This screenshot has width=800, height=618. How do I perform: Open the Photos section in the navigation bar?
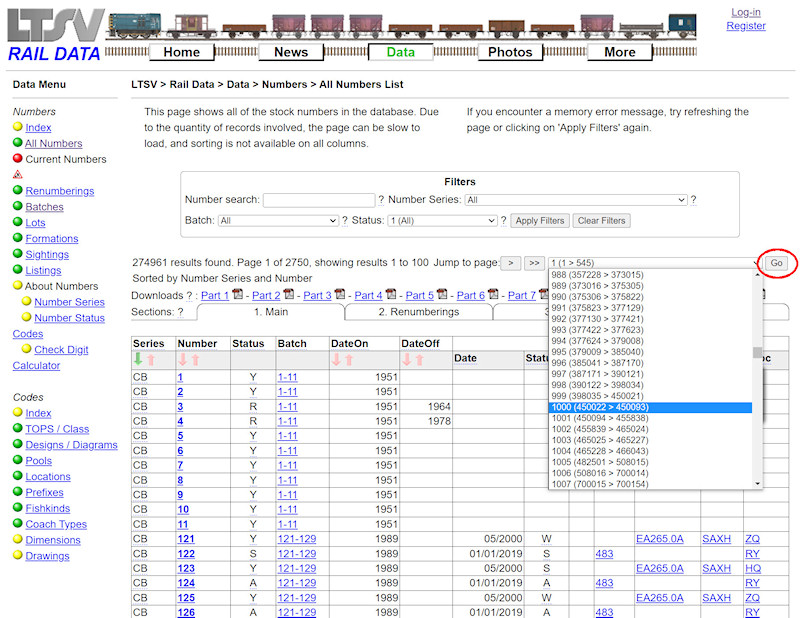coord(510,52)
